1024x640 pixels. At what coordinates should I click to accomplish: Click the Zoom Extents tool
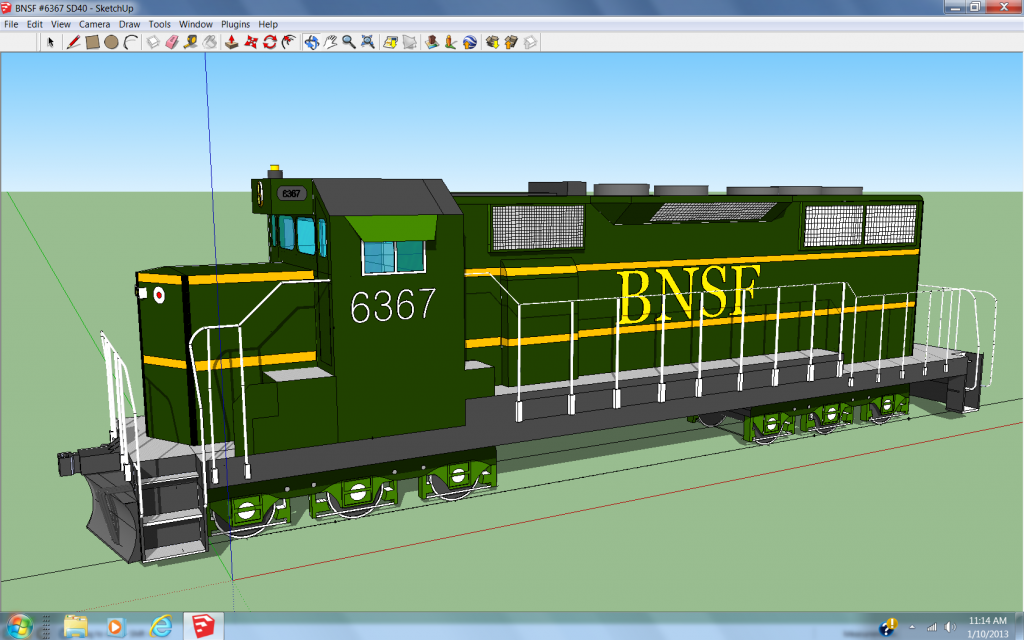[x=368, y=42]
